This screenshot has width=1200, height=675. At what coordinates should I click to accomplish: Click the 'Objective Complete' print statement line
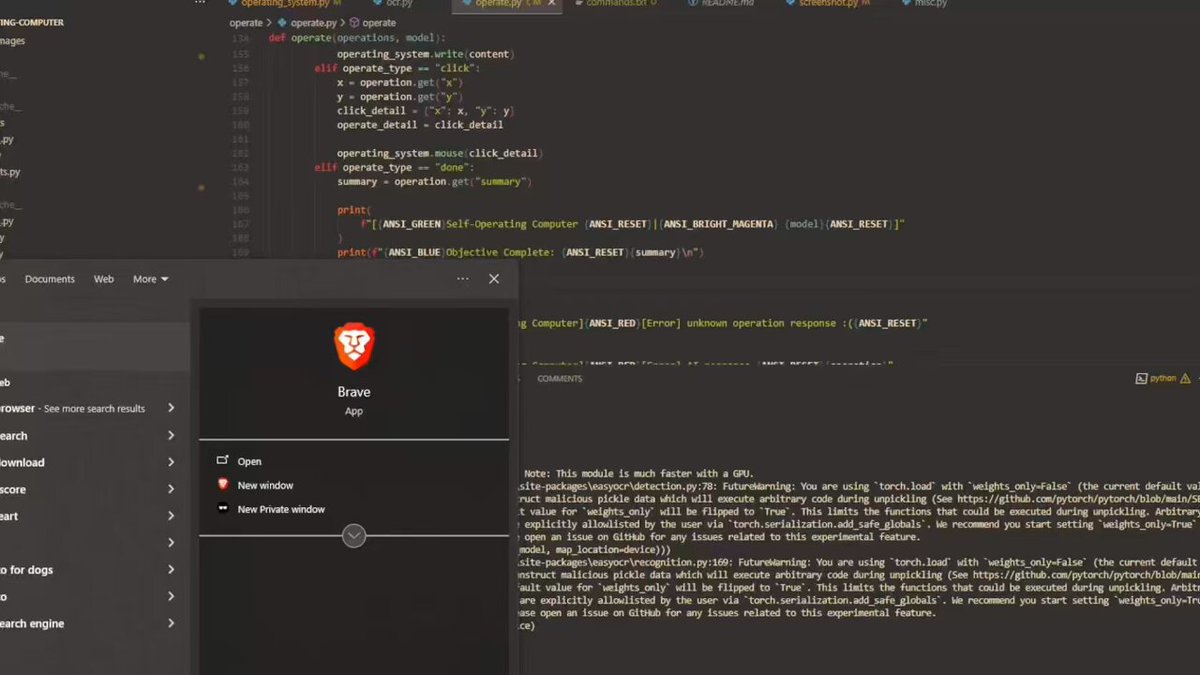click(x=521, y=253)
